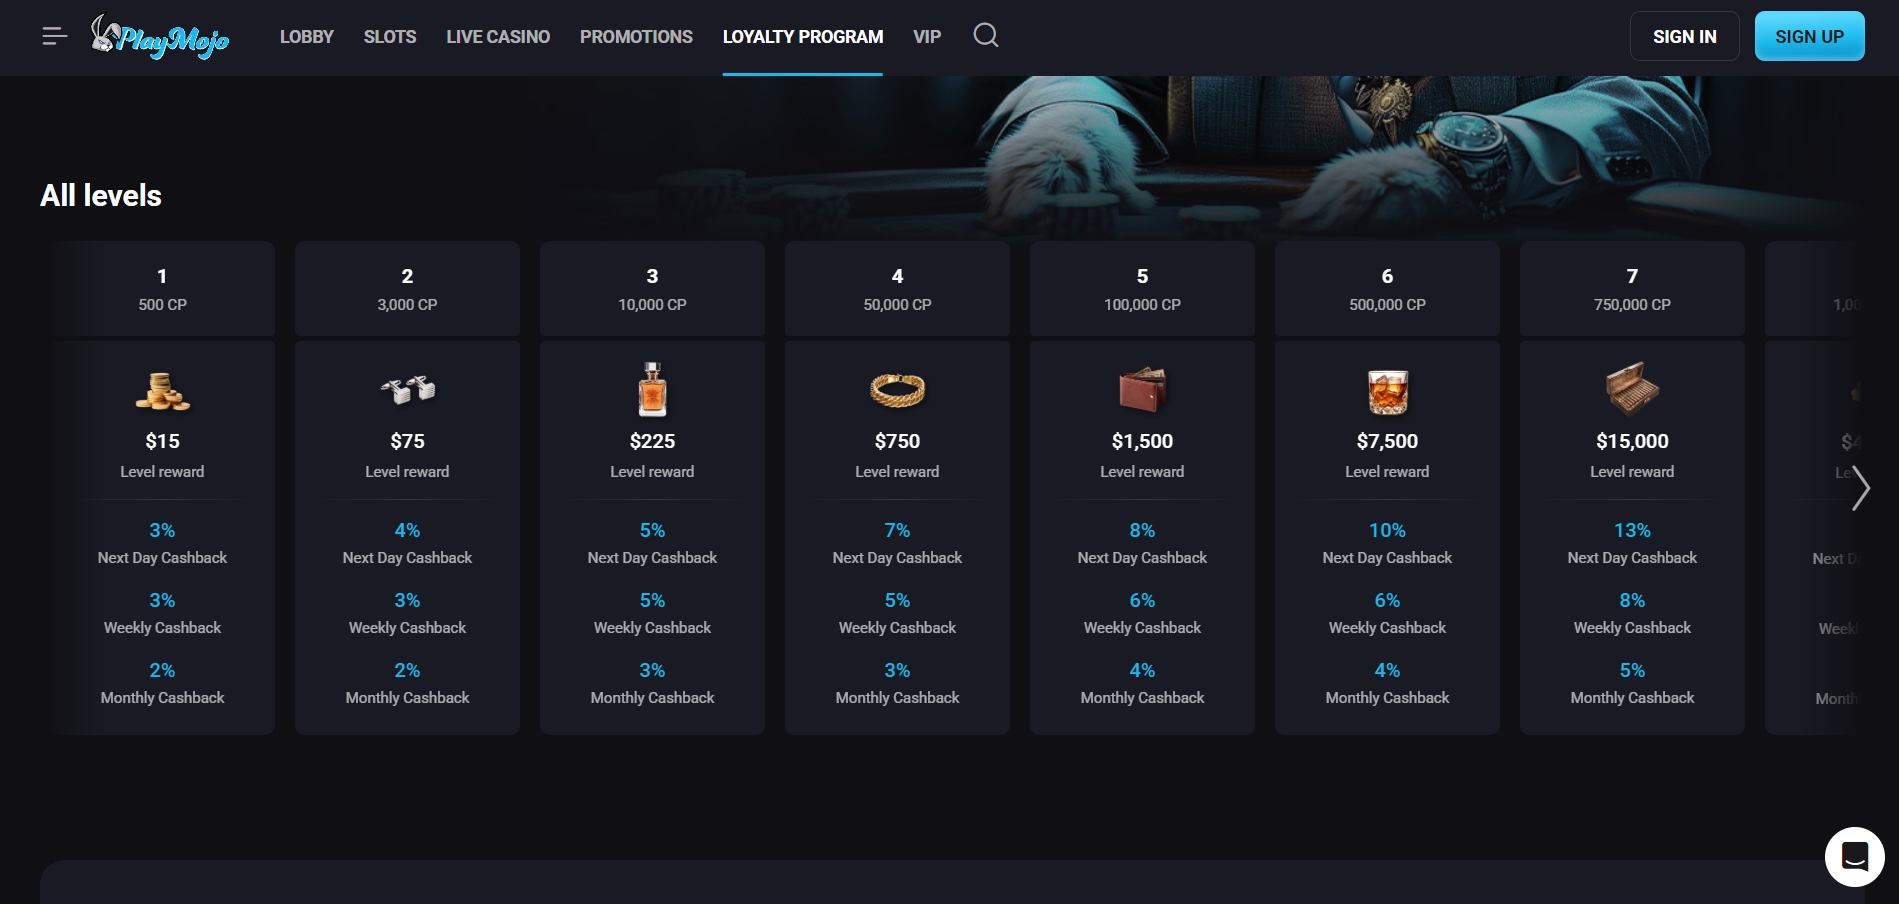This screenshot has width=1899, height=904.
Task: Select the leather wallet level 5 icon
Action: [1142, 390]
